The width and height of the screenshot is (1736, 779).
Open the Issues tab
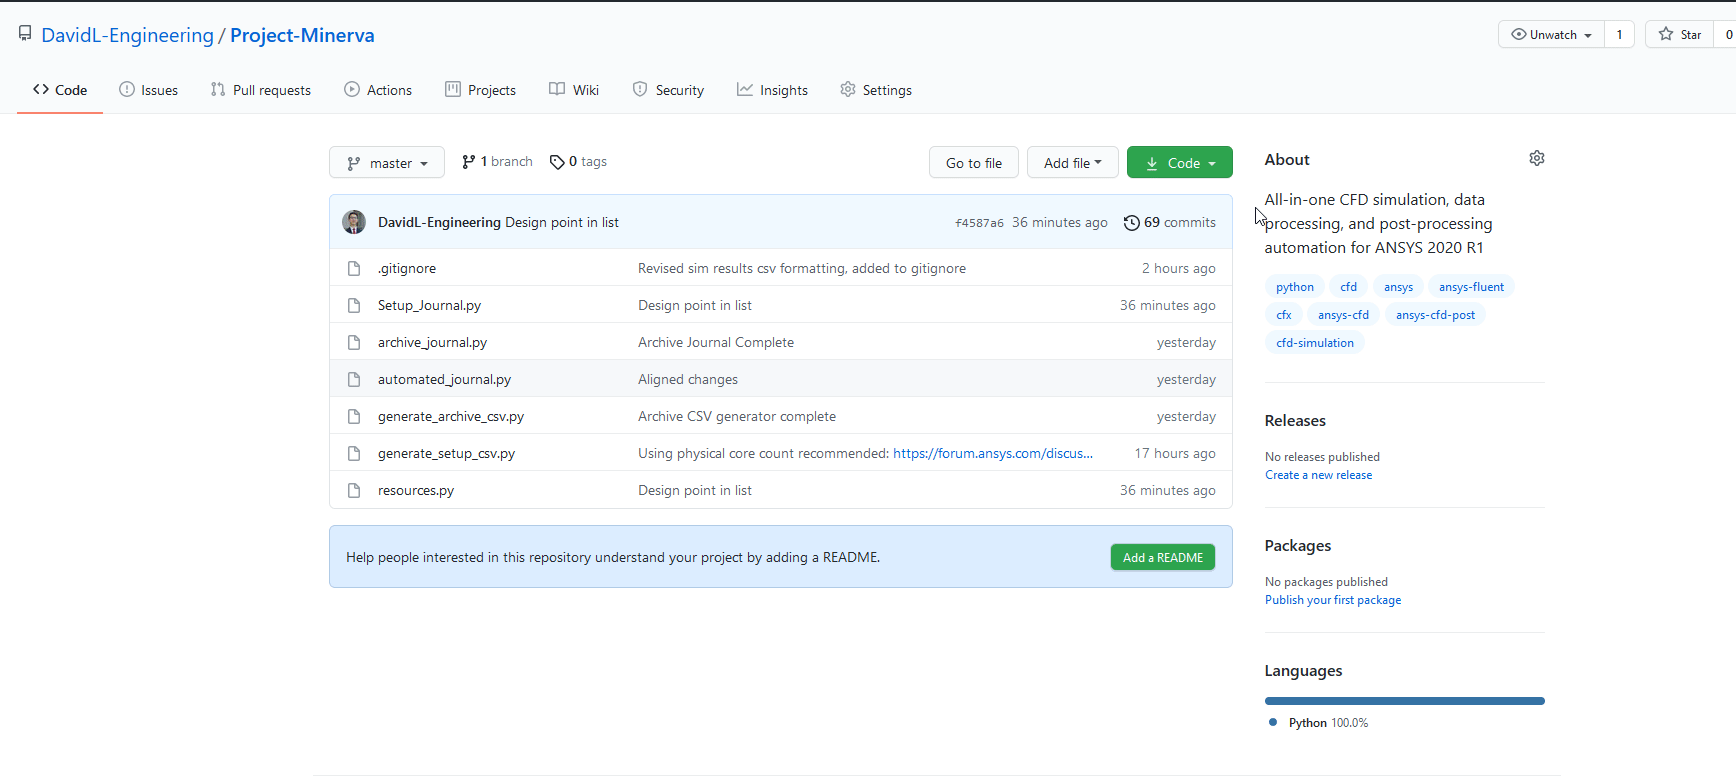click(x=149, y=90)
